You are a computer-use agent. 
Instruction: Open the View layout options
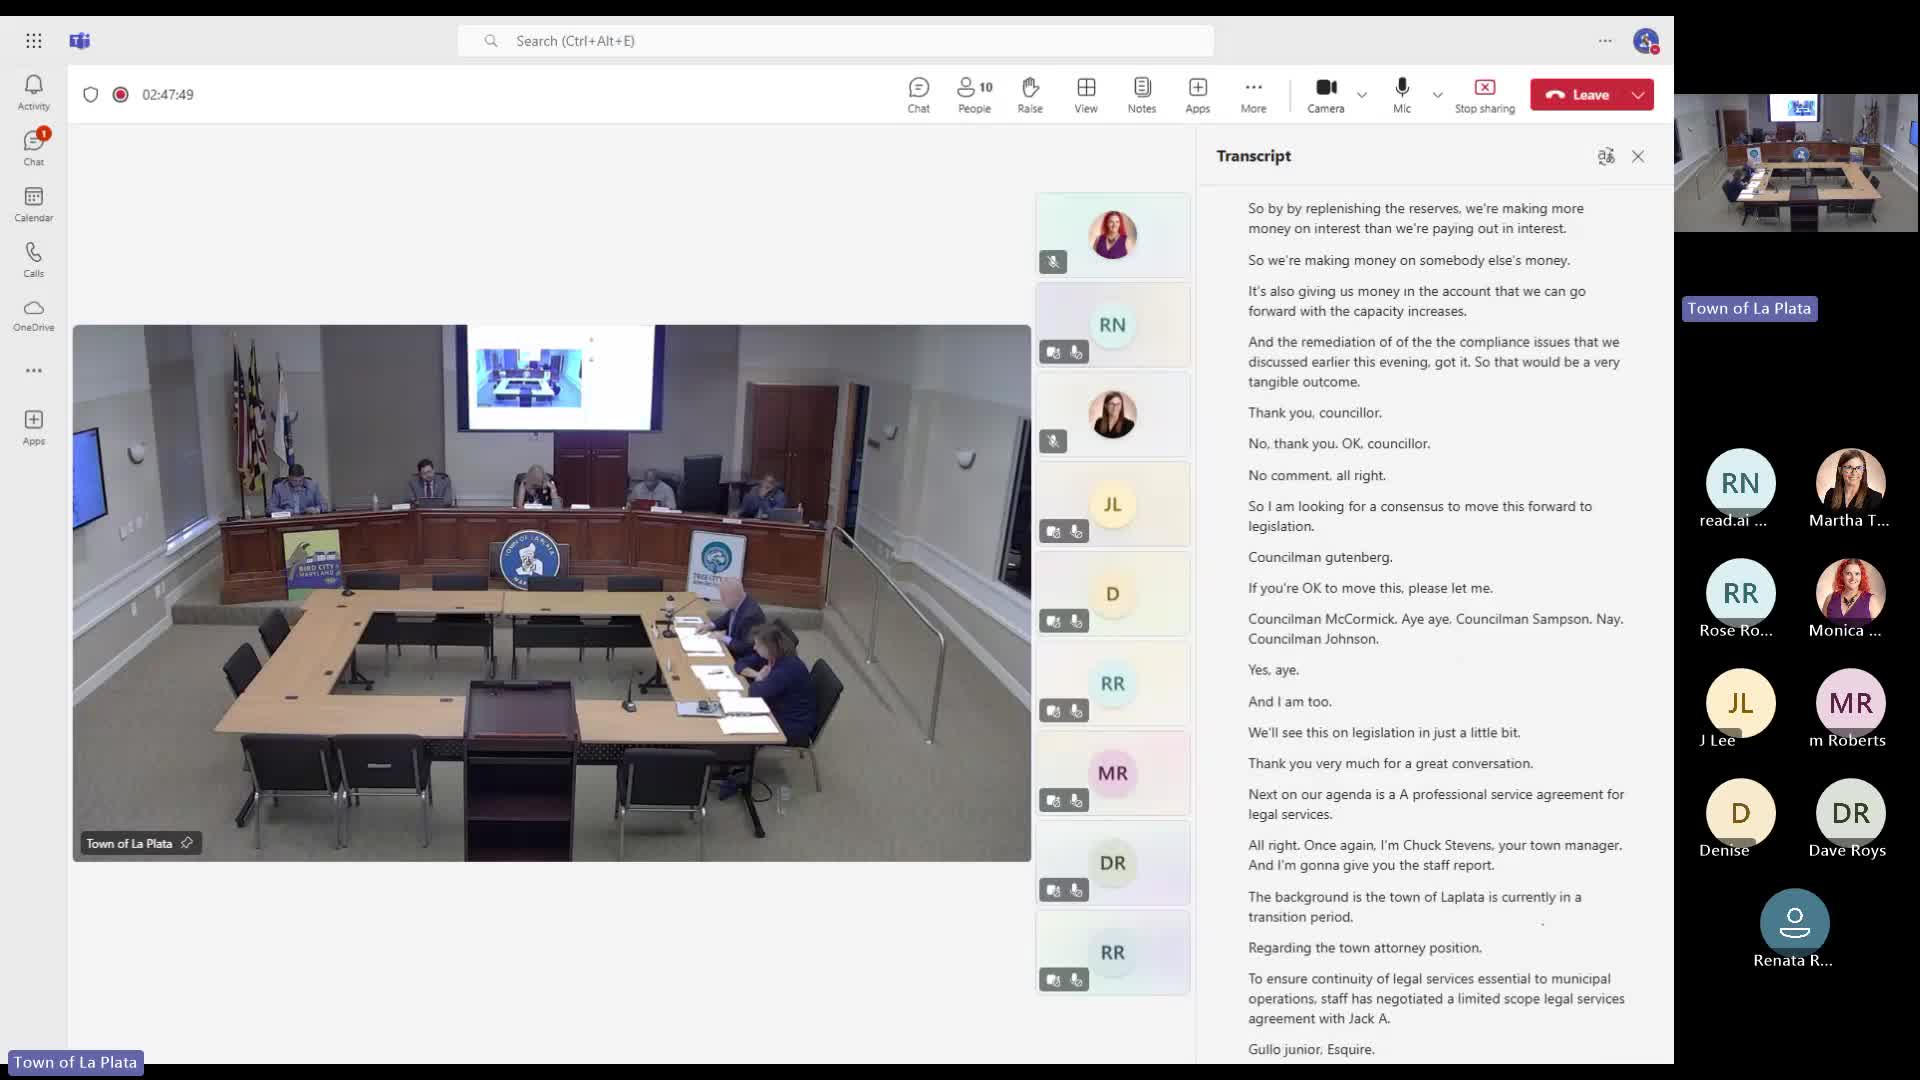1086,95
